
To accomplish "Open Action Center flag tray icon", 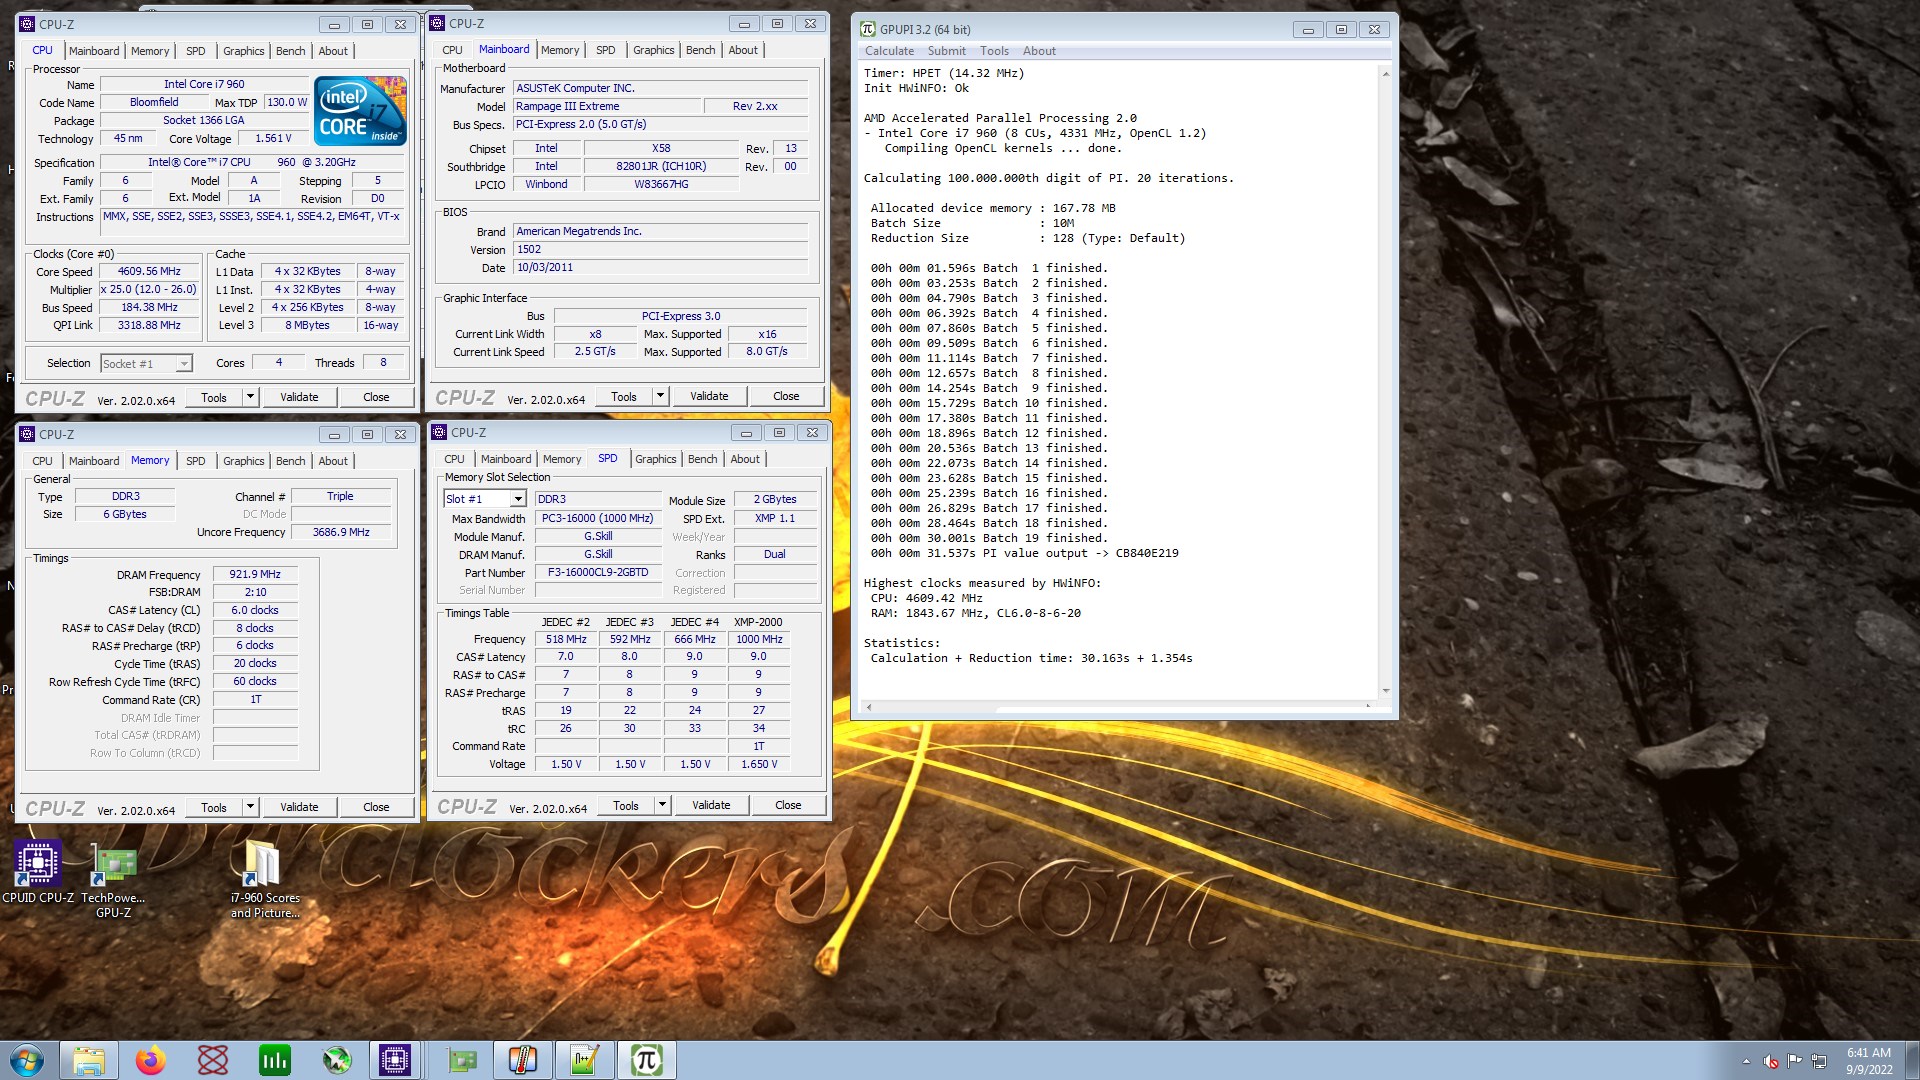I will pos(1794,1061).
